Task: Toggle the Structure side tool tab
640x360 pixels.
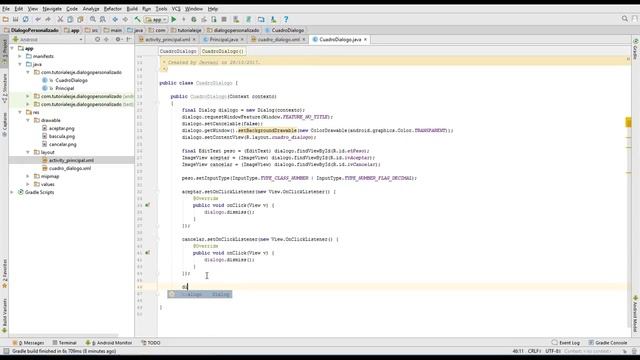Action: tap(4, 89)
